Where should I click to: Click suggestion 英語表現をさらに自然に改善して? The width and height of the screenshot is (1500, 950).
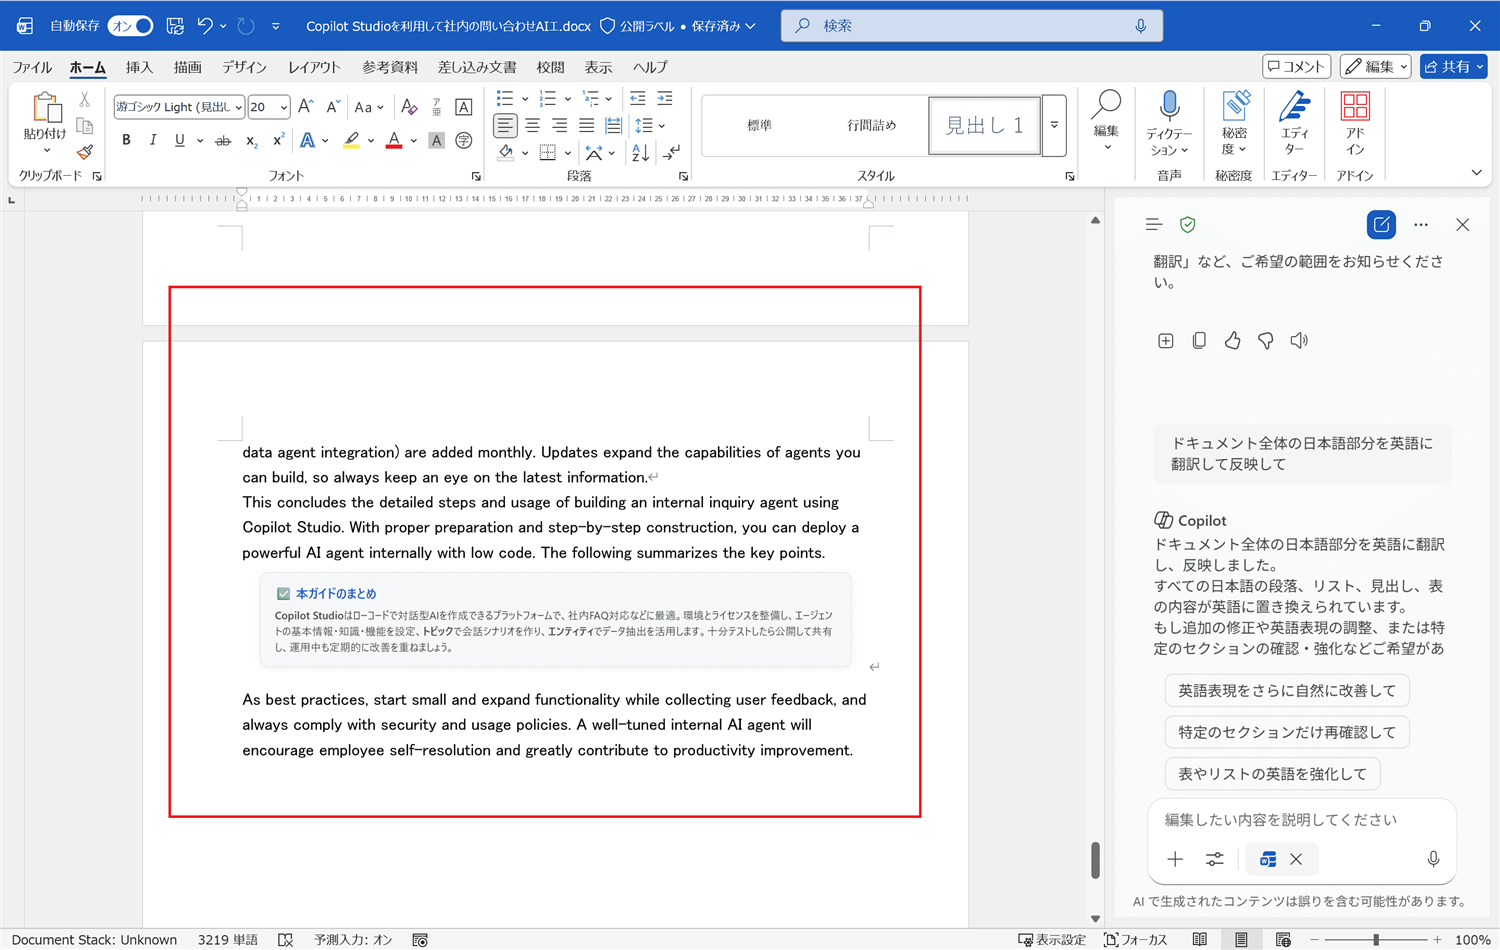[1287, 690]
